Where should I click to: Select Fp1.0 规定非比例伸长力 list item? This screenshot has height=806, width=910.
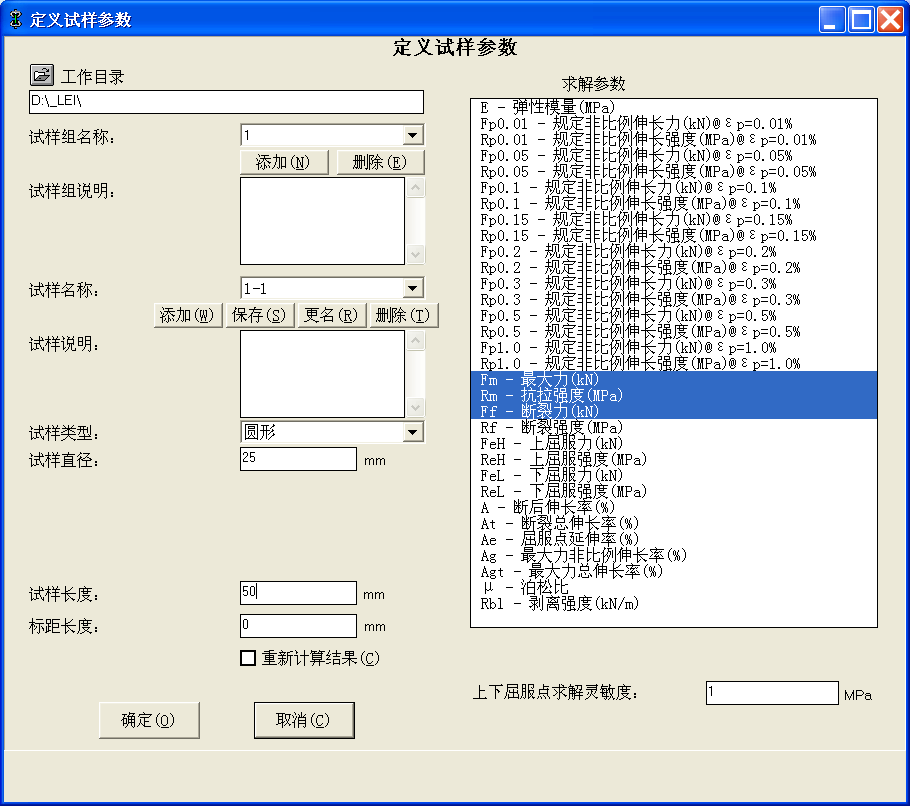coord(674,348)
